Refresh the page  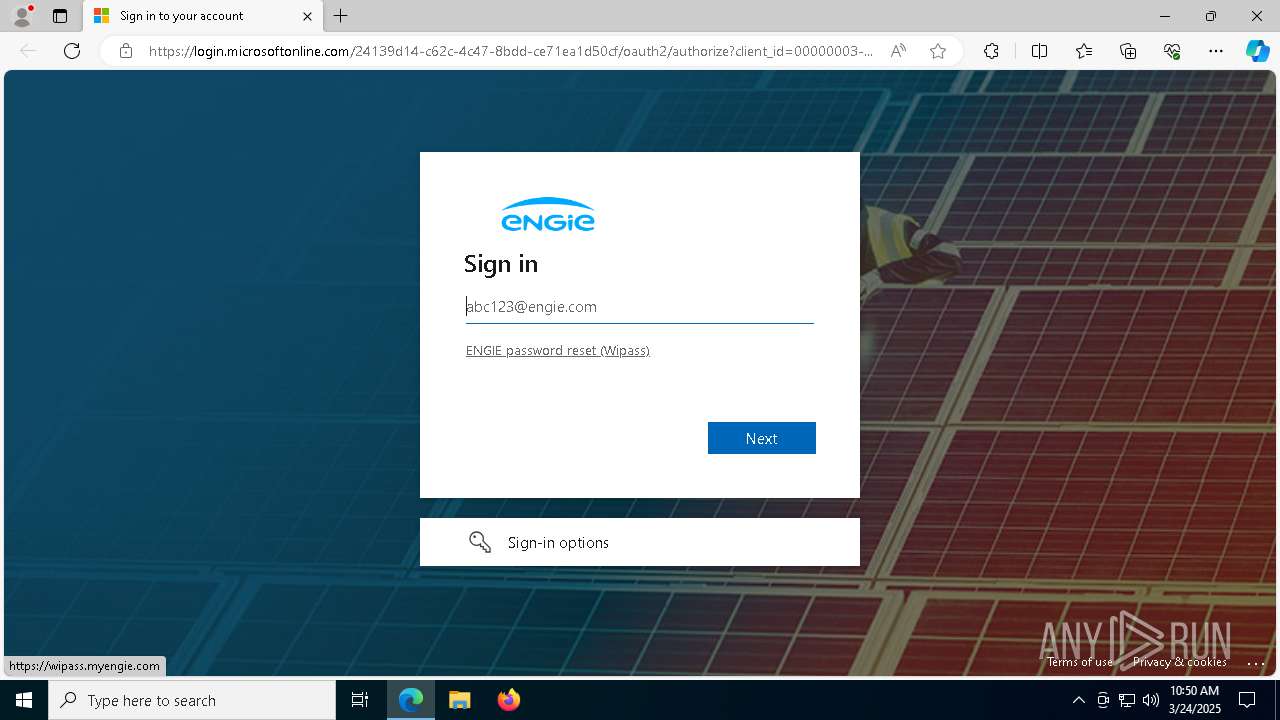(72, 51)
